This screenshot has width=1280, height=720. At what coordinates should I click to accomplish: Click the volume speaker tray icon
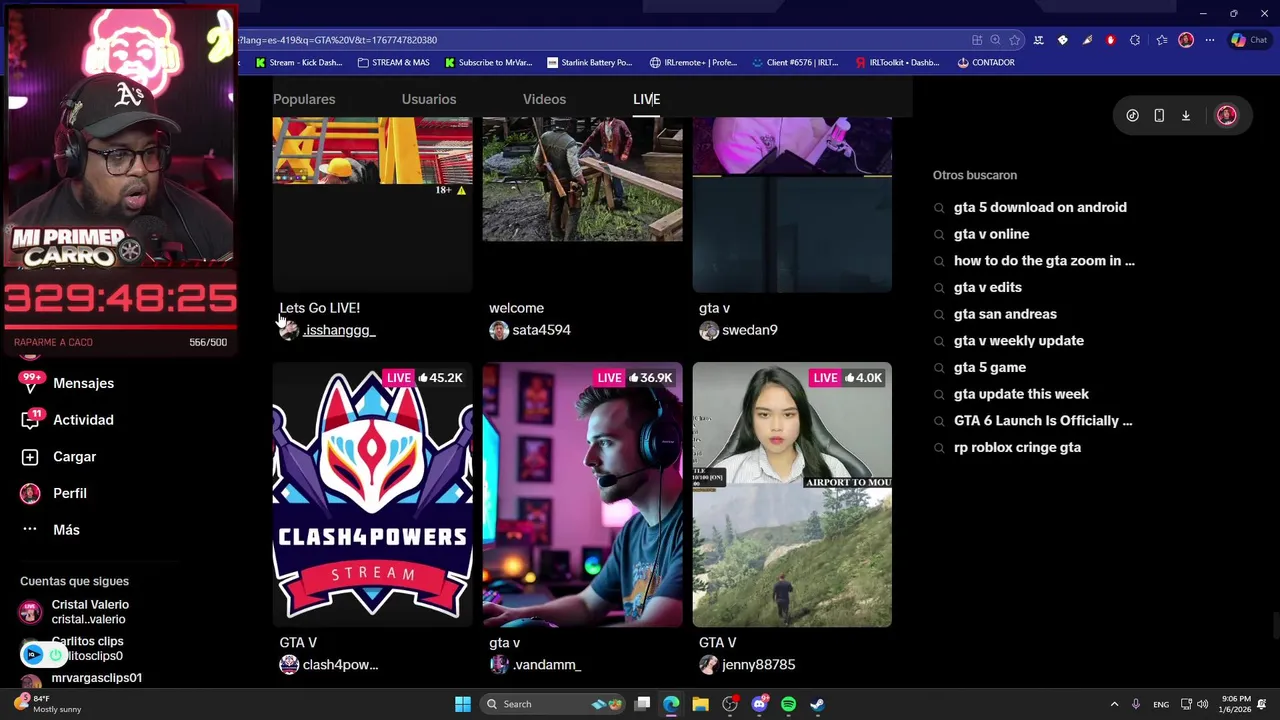click(x=1202, y=704)
